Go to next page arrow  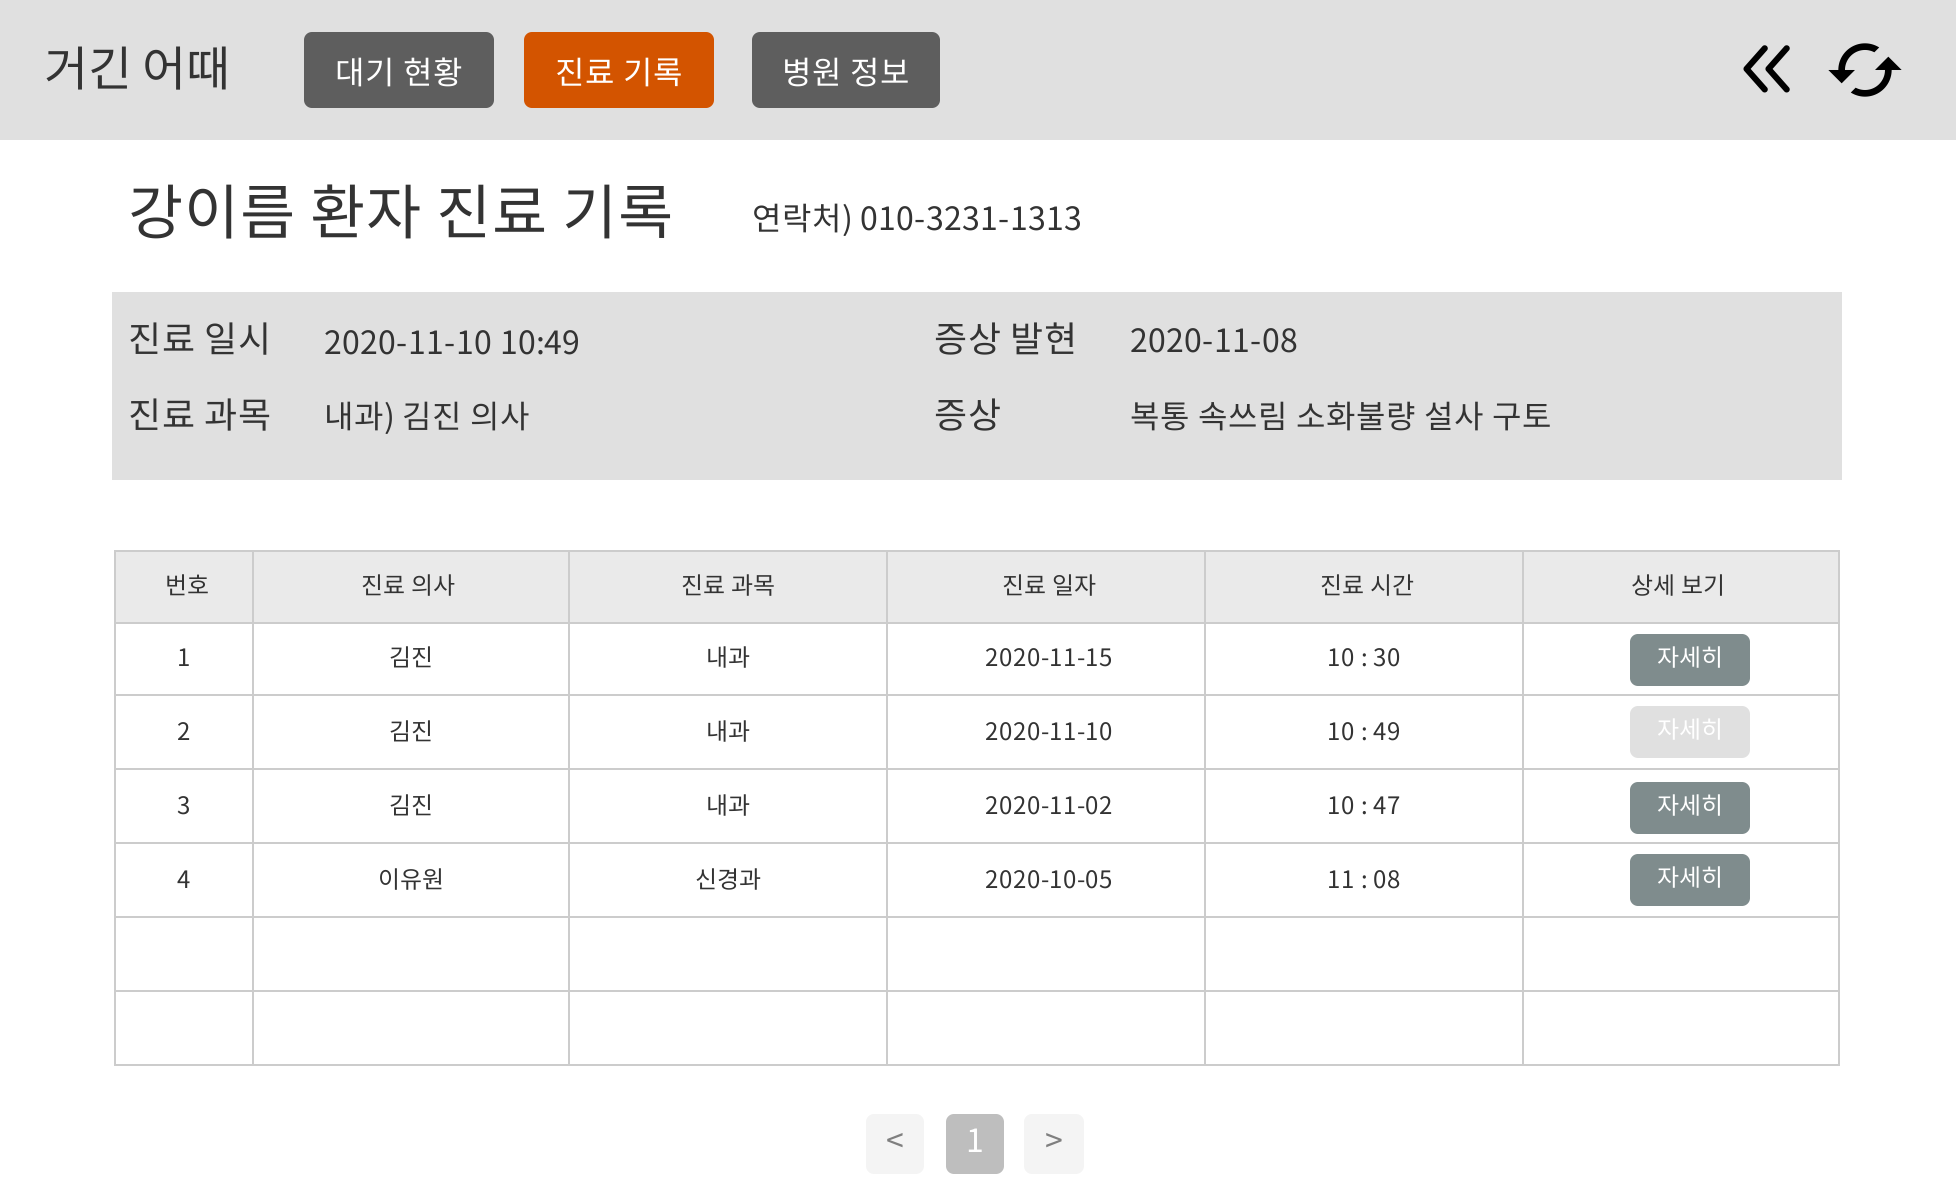[1053, 1143]
